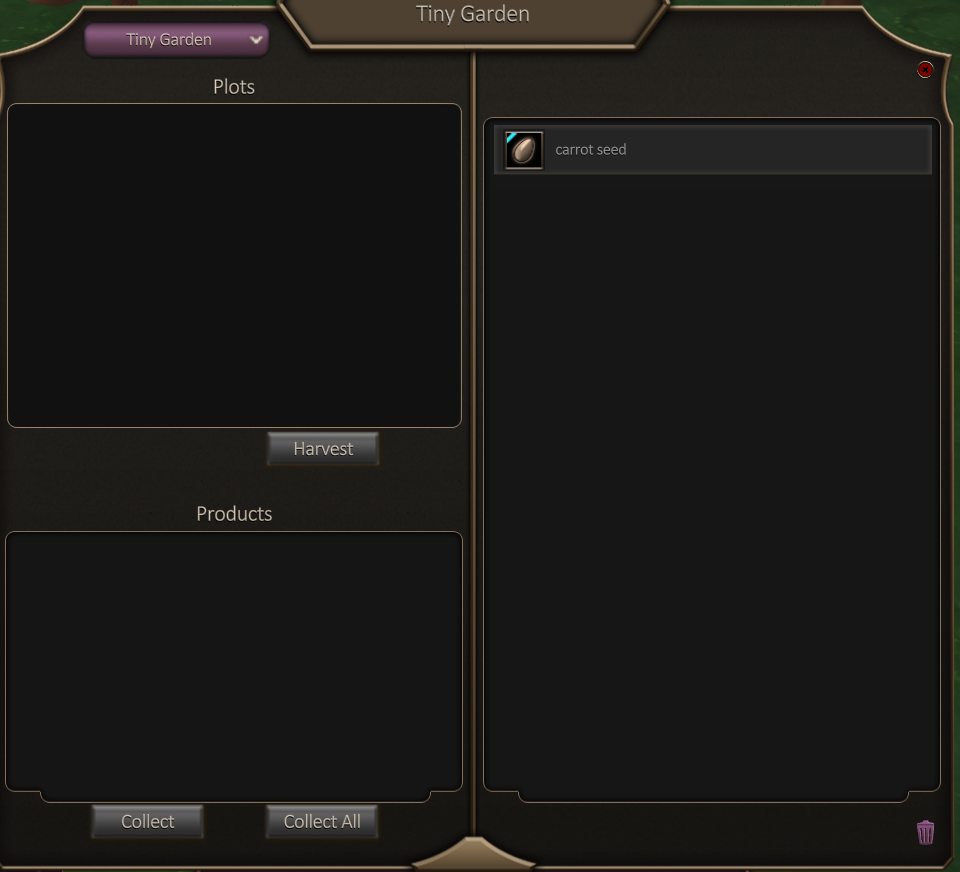Click the carrot seed text label
The width and height of the screenshot is (960, 872).
click(591, 150)
